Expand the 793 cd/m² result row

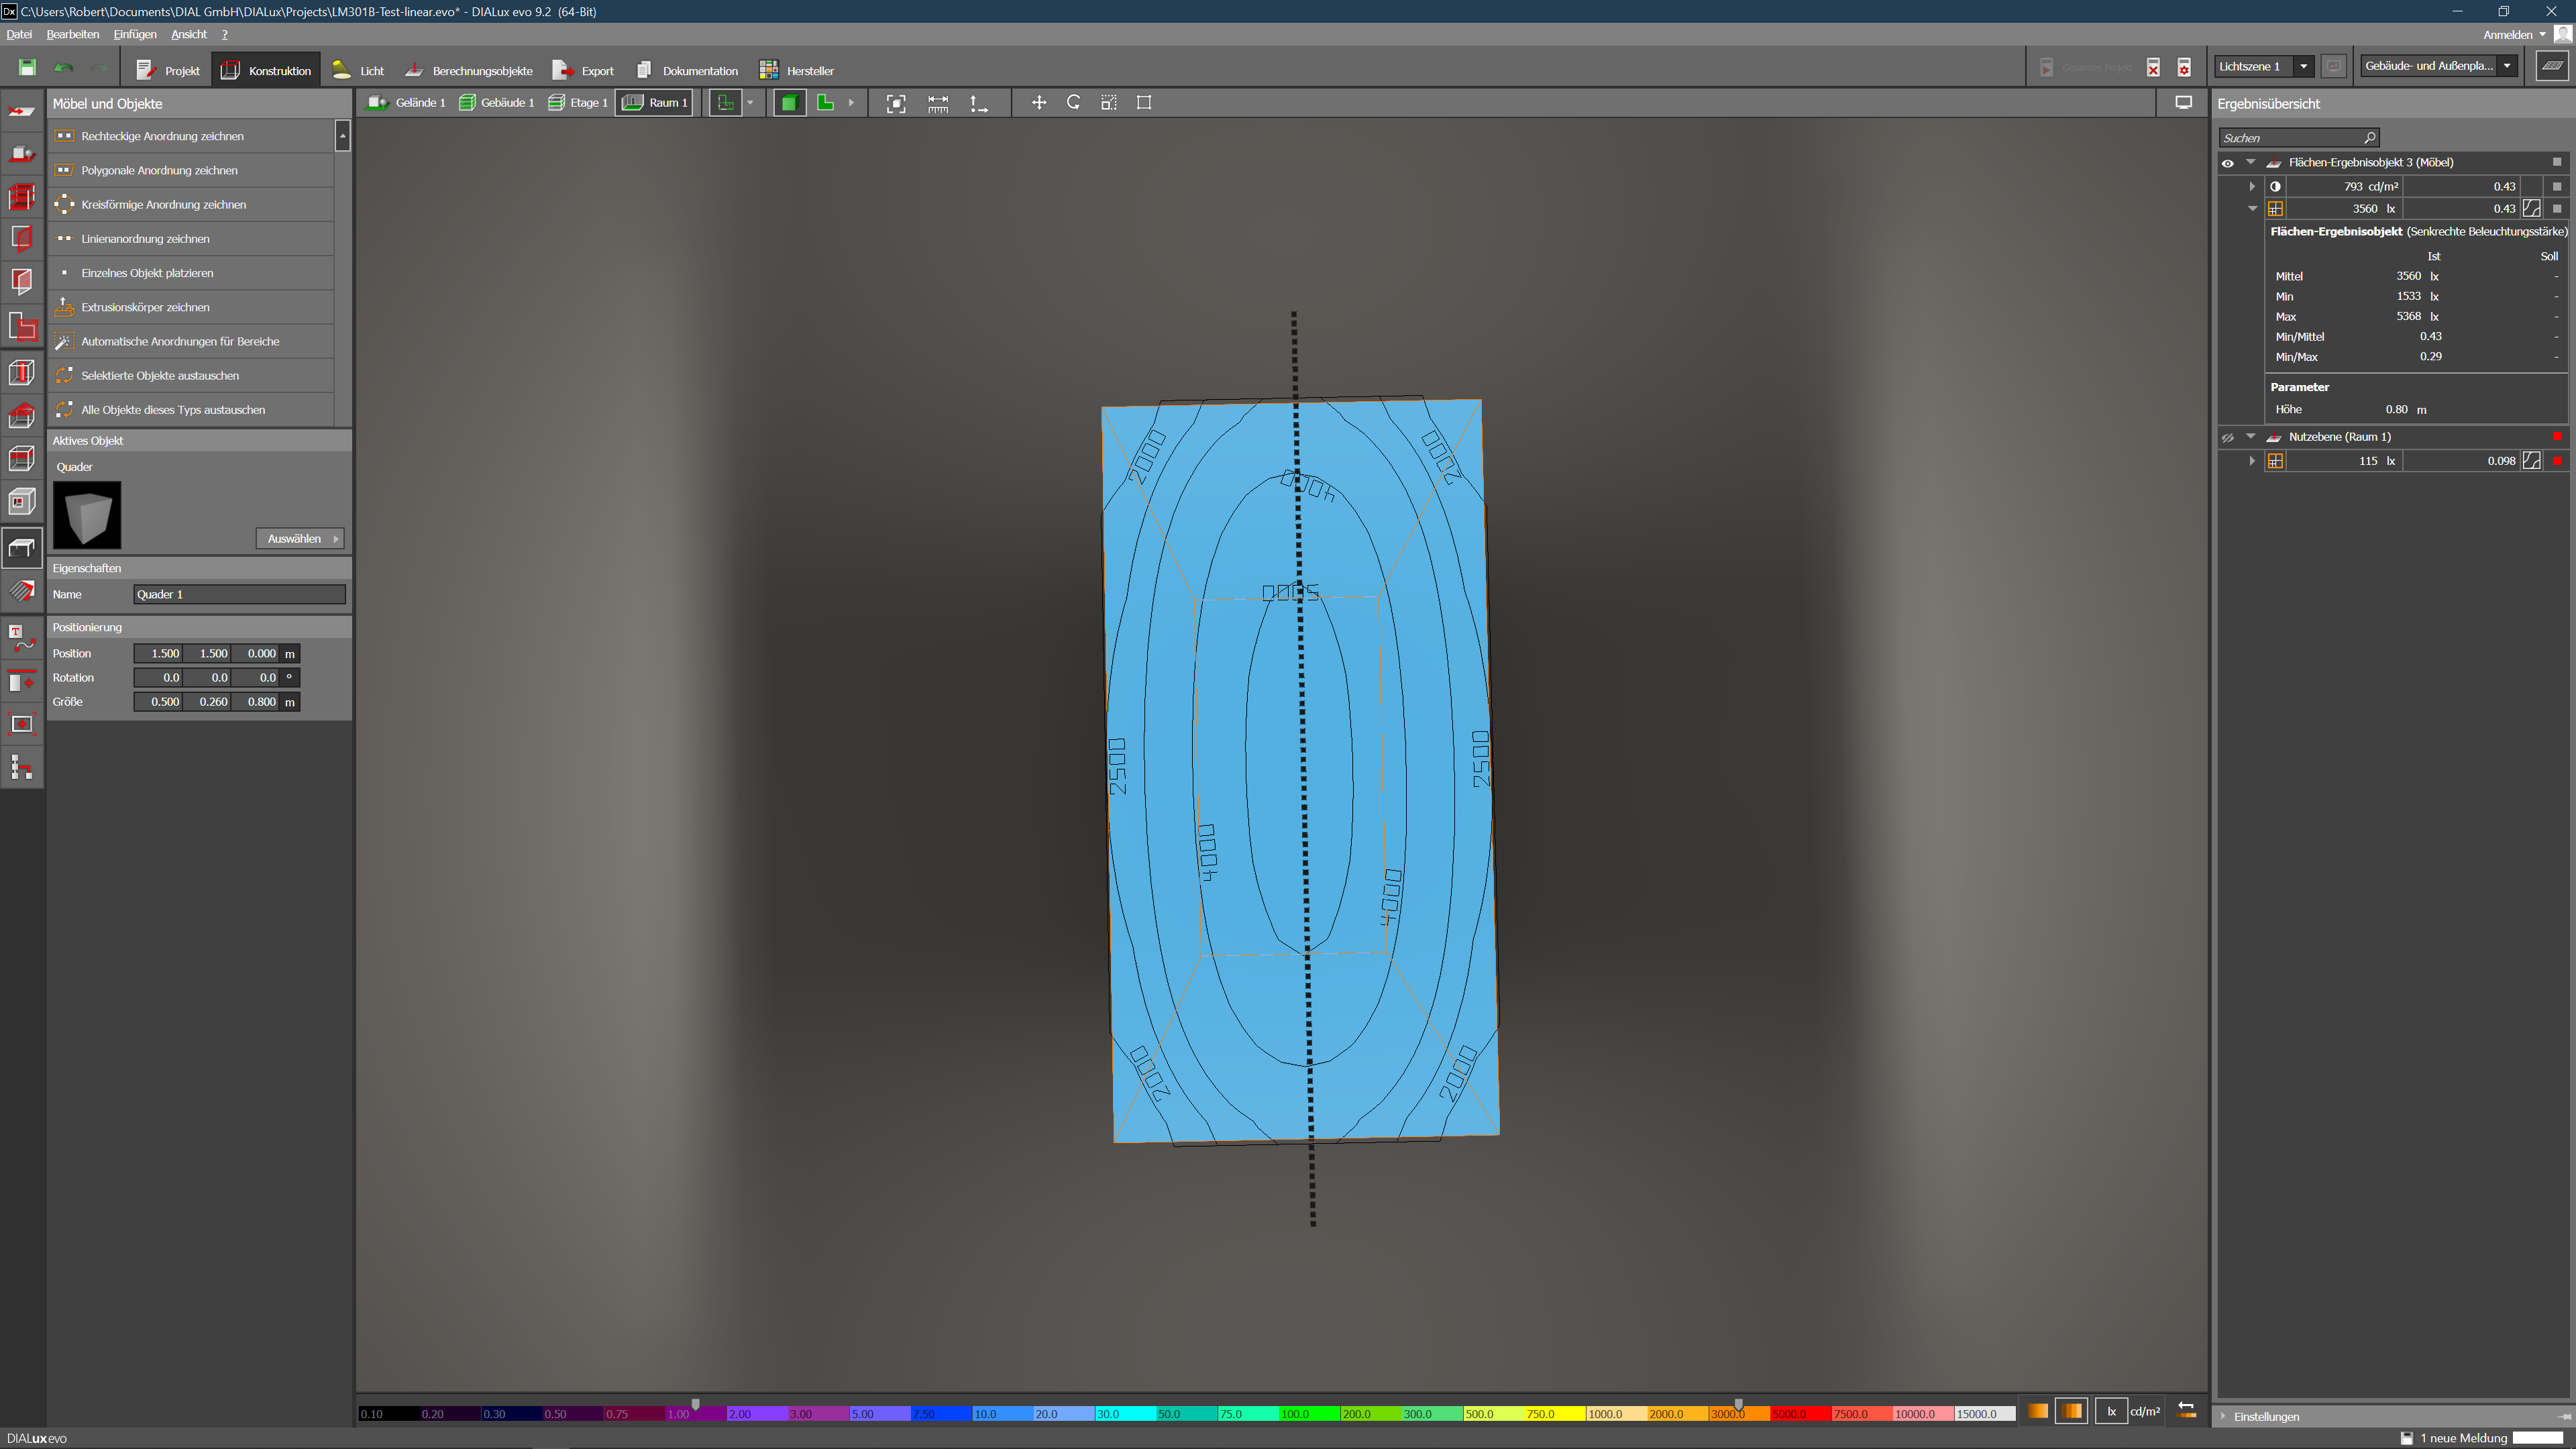(2252, 187)
